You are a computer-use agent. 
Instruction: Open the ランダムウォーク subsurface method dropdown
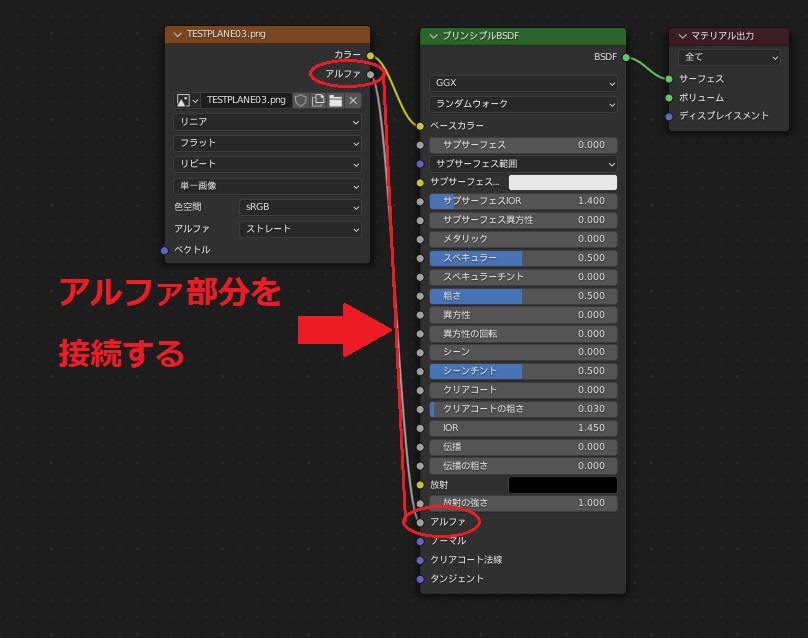pyautogui.click(x=523, y=104)
